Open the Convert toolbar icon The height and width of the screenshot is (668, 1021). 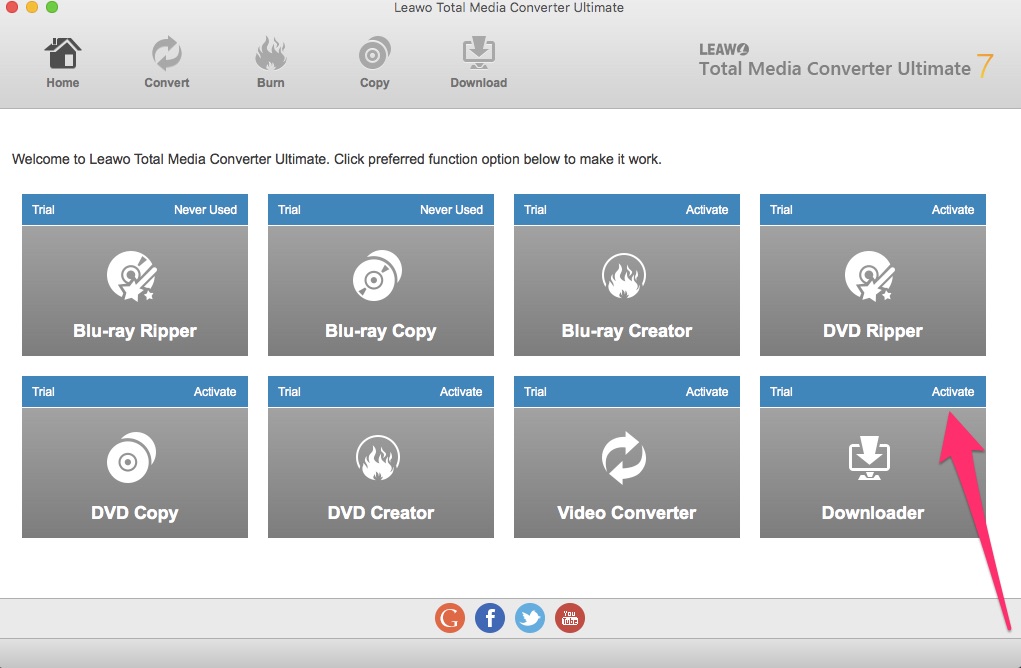click(x=166, y=55)
